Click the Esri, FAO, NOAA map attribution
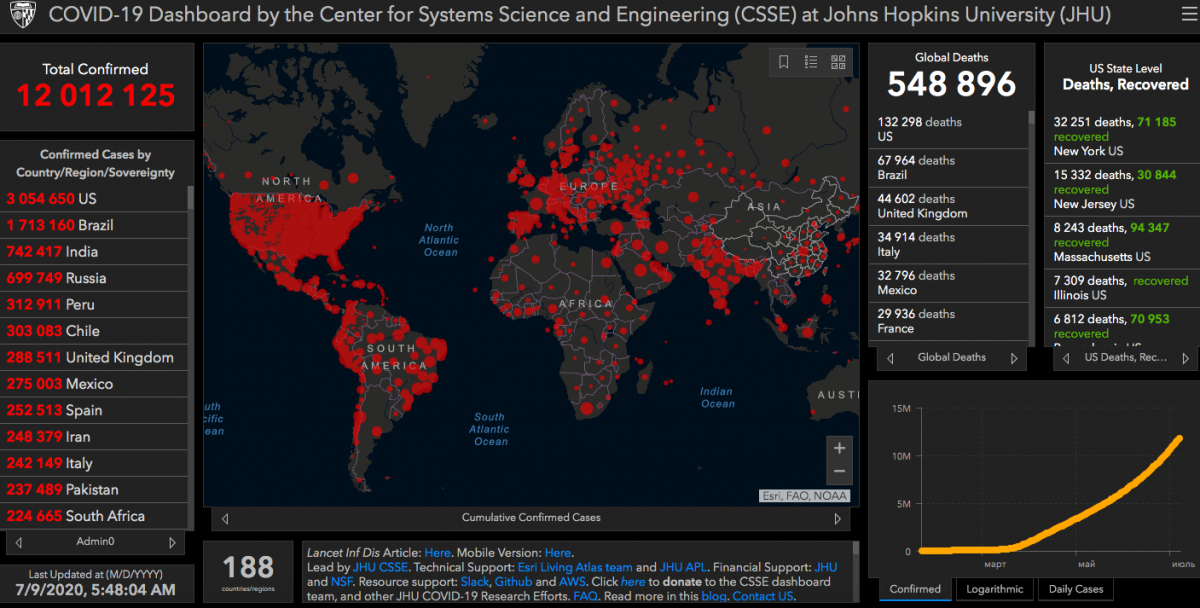The width and height of the screenshot is (1200, 608). tap(806, 495)
